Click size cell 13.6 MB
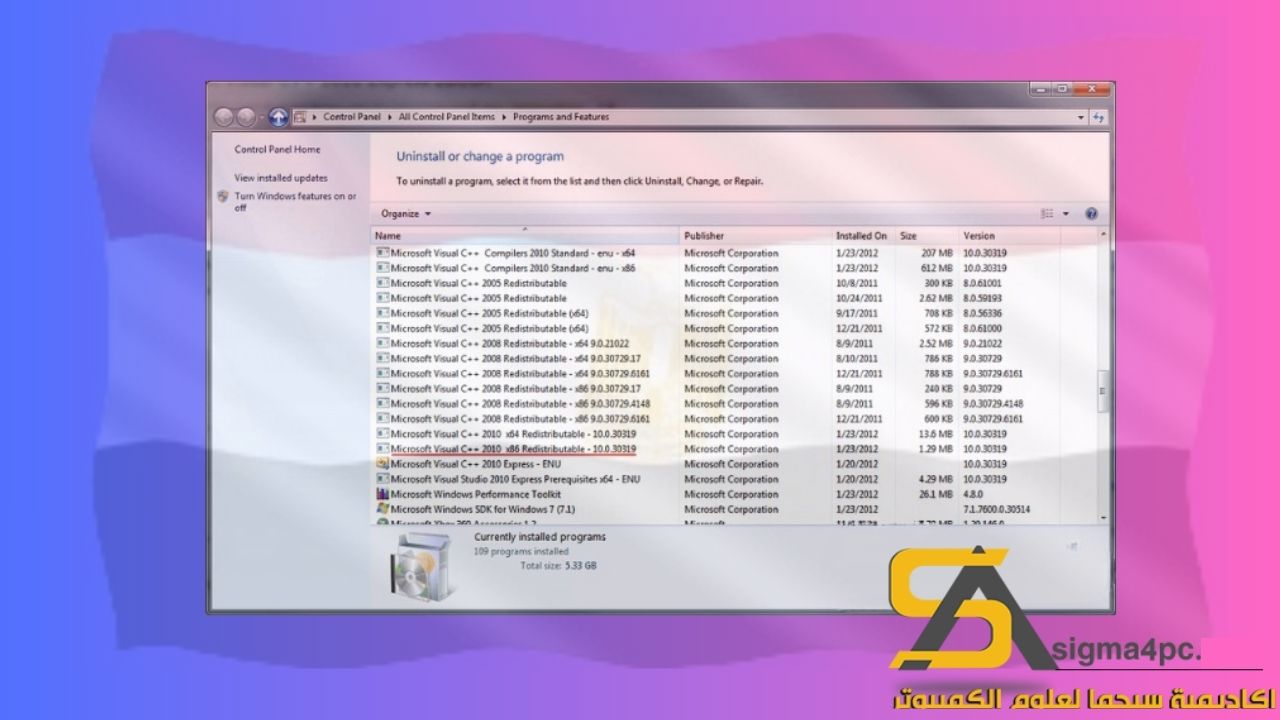 (935, 434)
